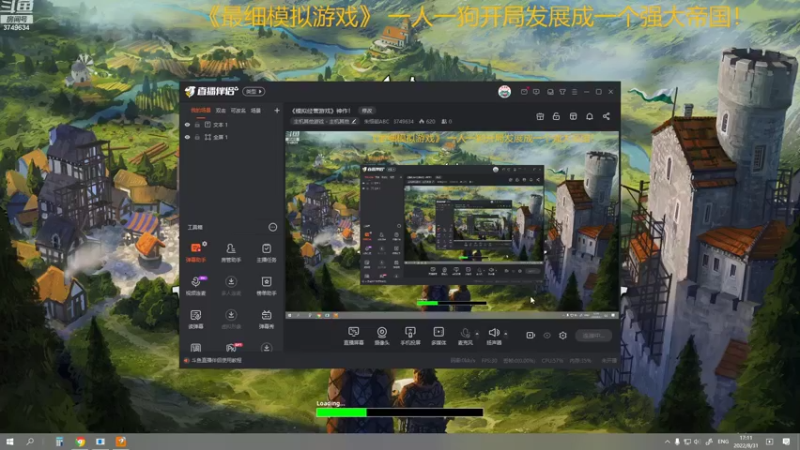
Task: Open the PK tool with the red badge
Action: (x=232, y=347)
